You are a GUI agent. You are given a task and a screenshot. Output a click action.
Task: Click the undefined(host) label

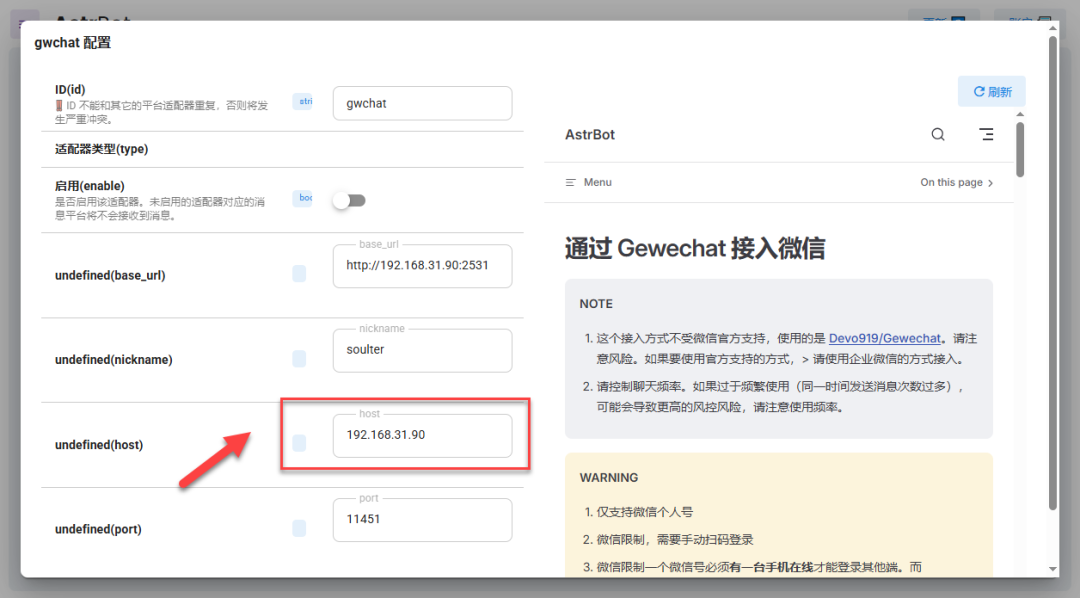[99, 445]
